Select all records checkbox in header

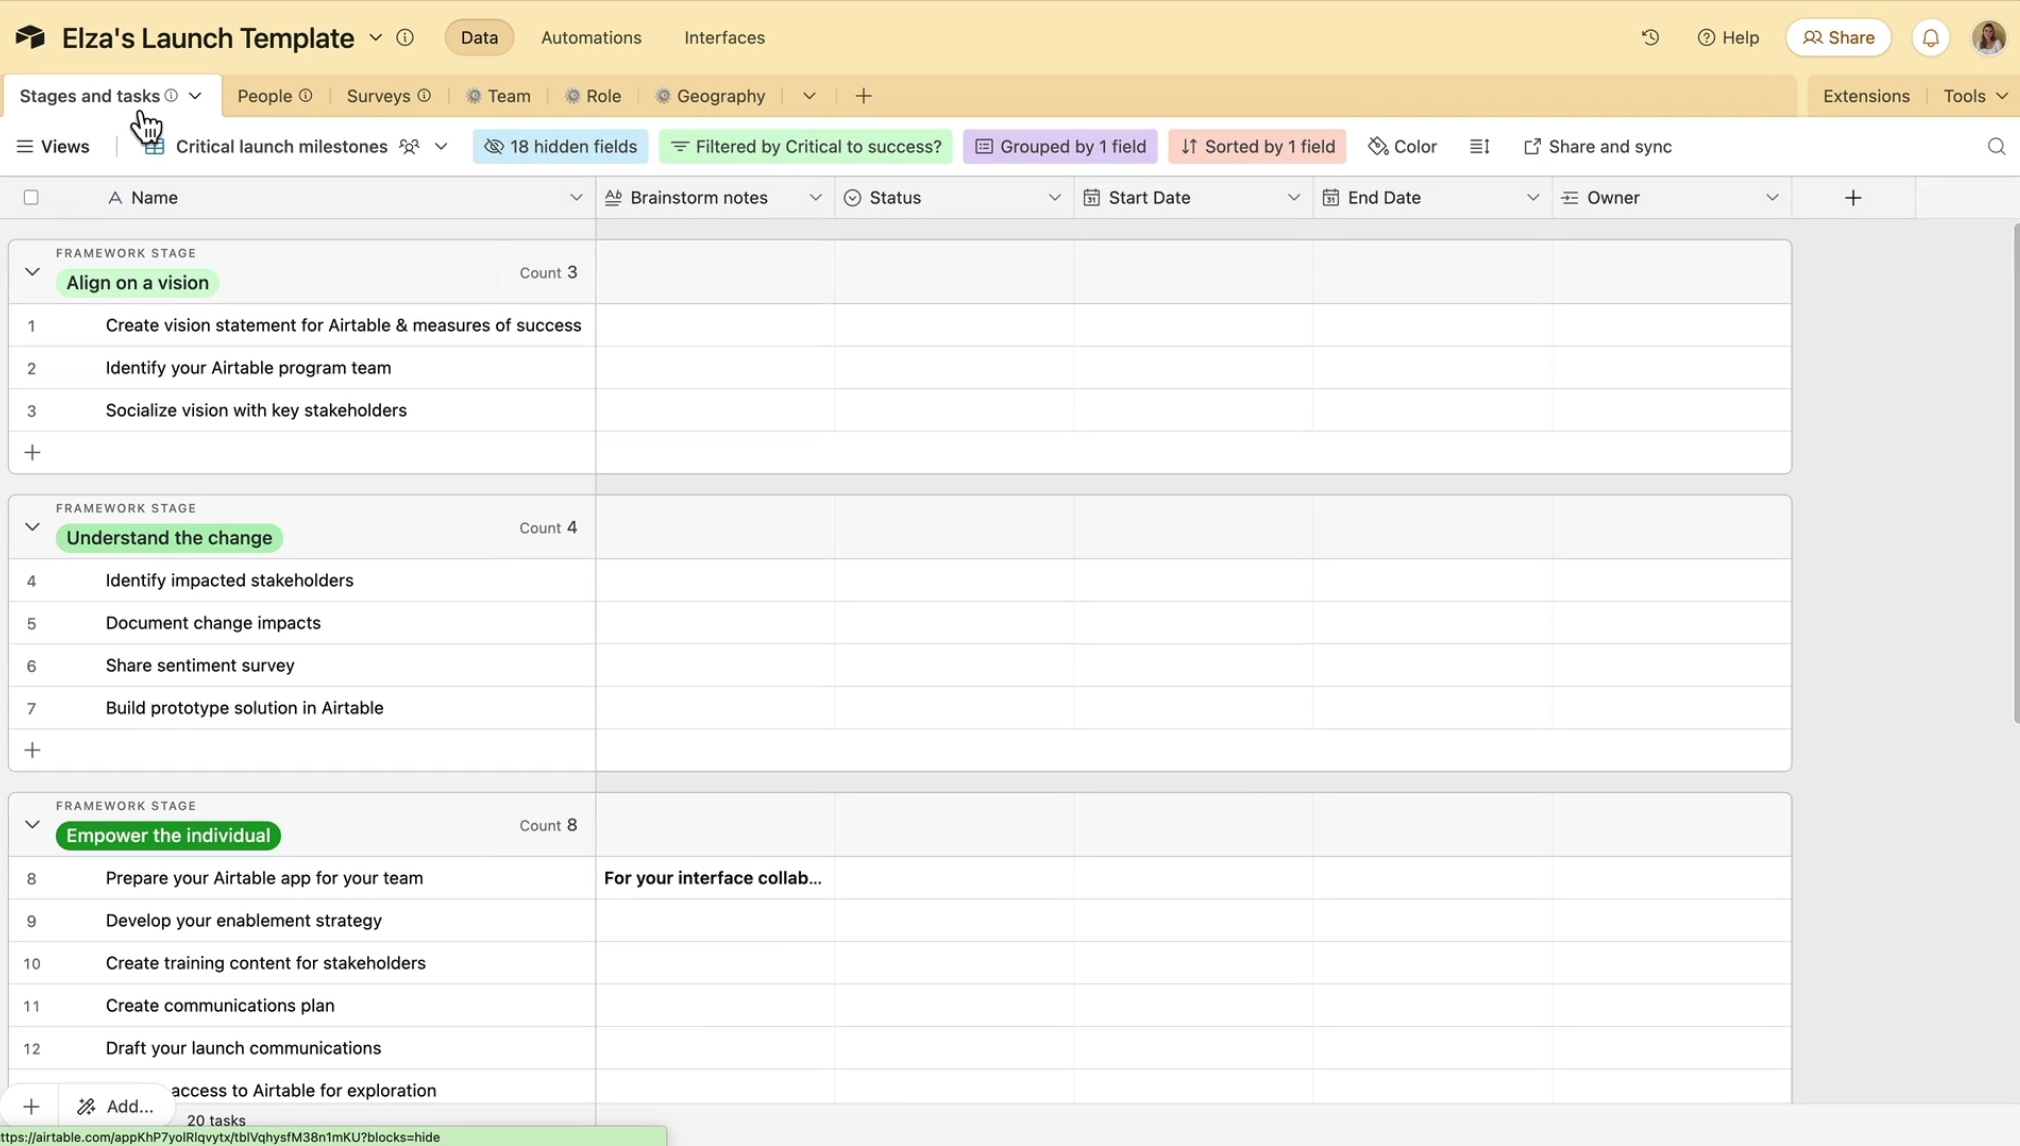(x=31, y=198)
